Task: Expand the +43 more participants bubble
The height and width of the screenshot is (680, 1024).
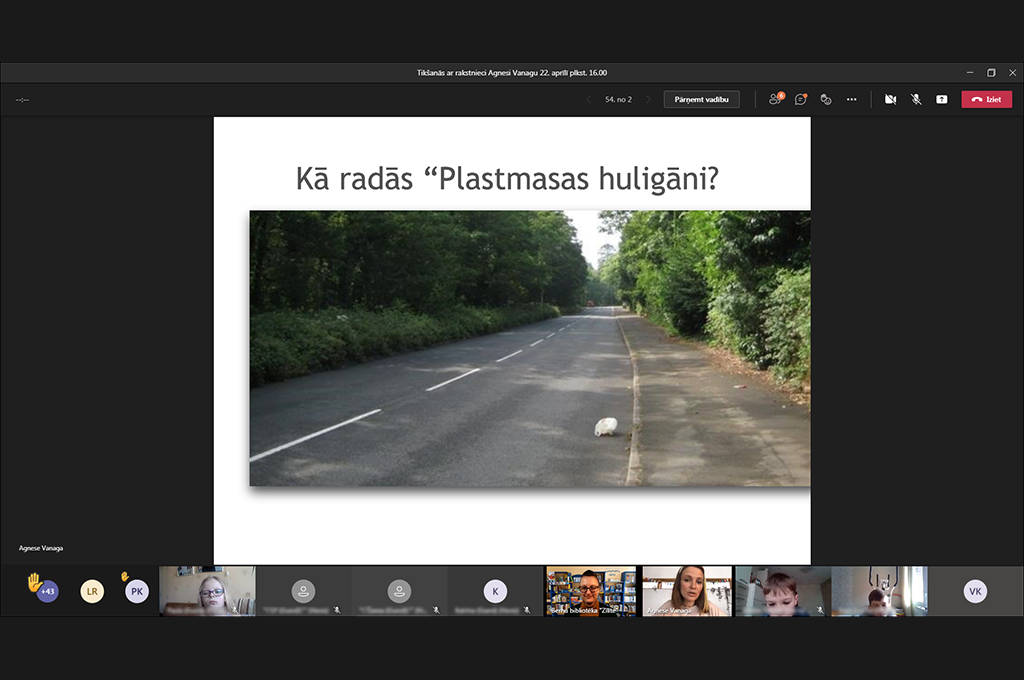Action: (x=47, y=591)
